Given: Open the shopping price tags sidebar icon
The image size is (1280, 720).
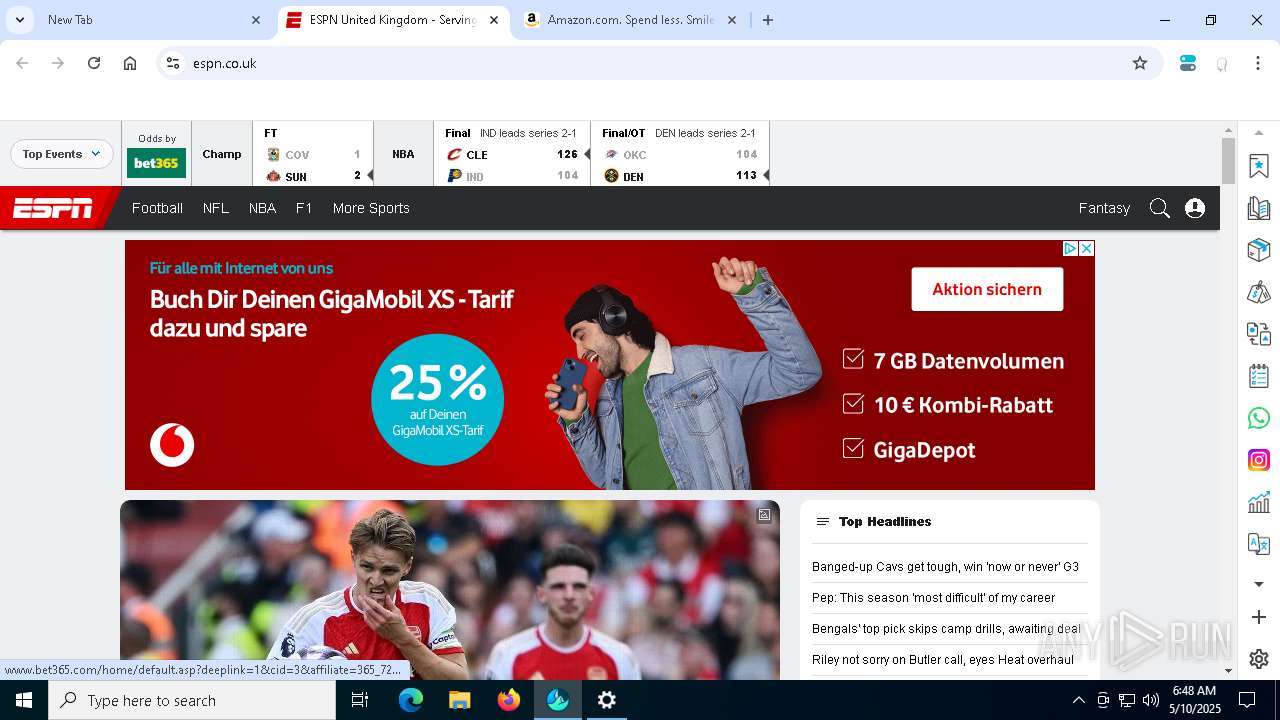Looking at the screenshot, I should tap(1259, 292).
